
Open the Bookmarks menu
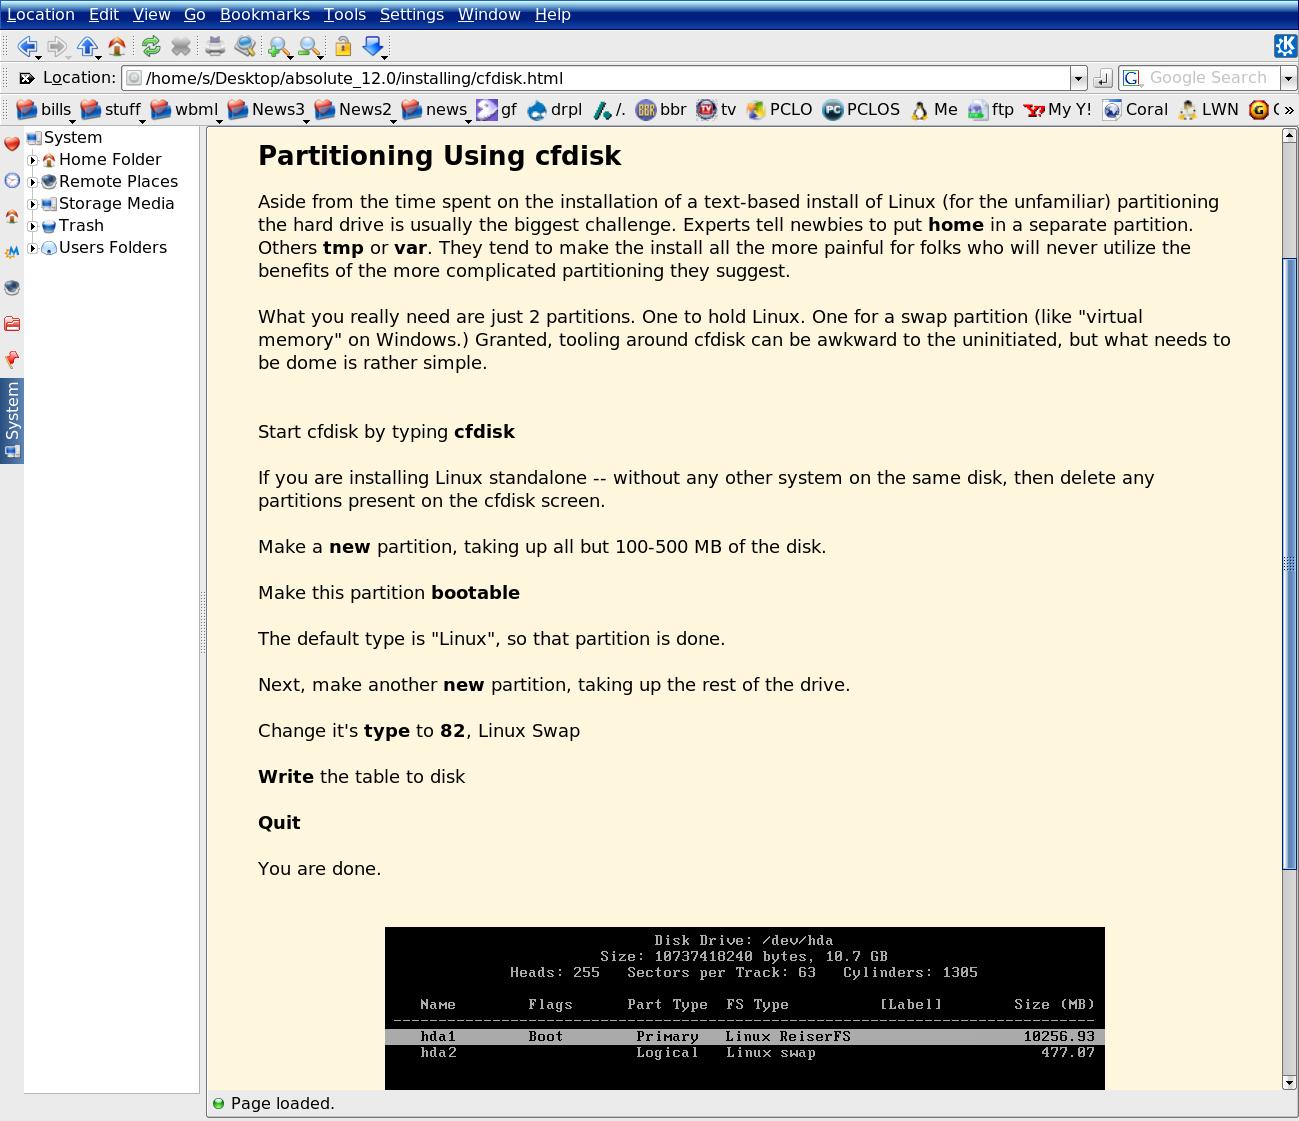coord(265,15)
